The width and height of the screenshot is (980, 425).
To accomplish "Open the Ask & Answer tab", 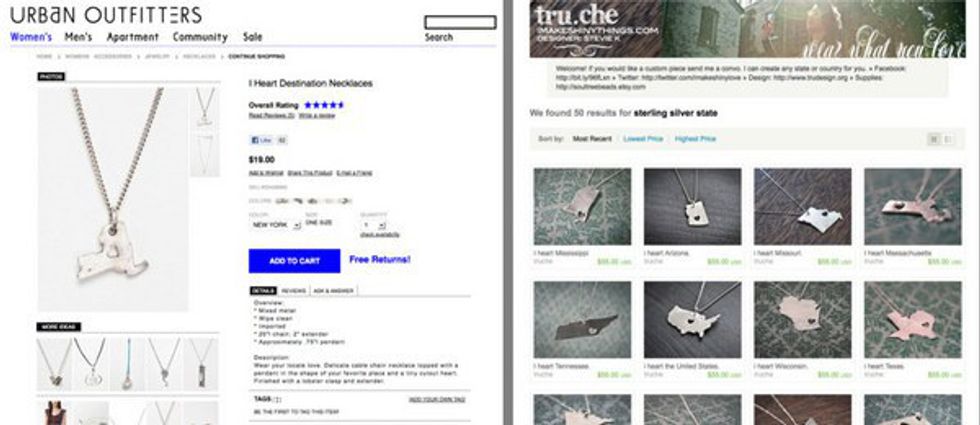I will click(333, 291).
